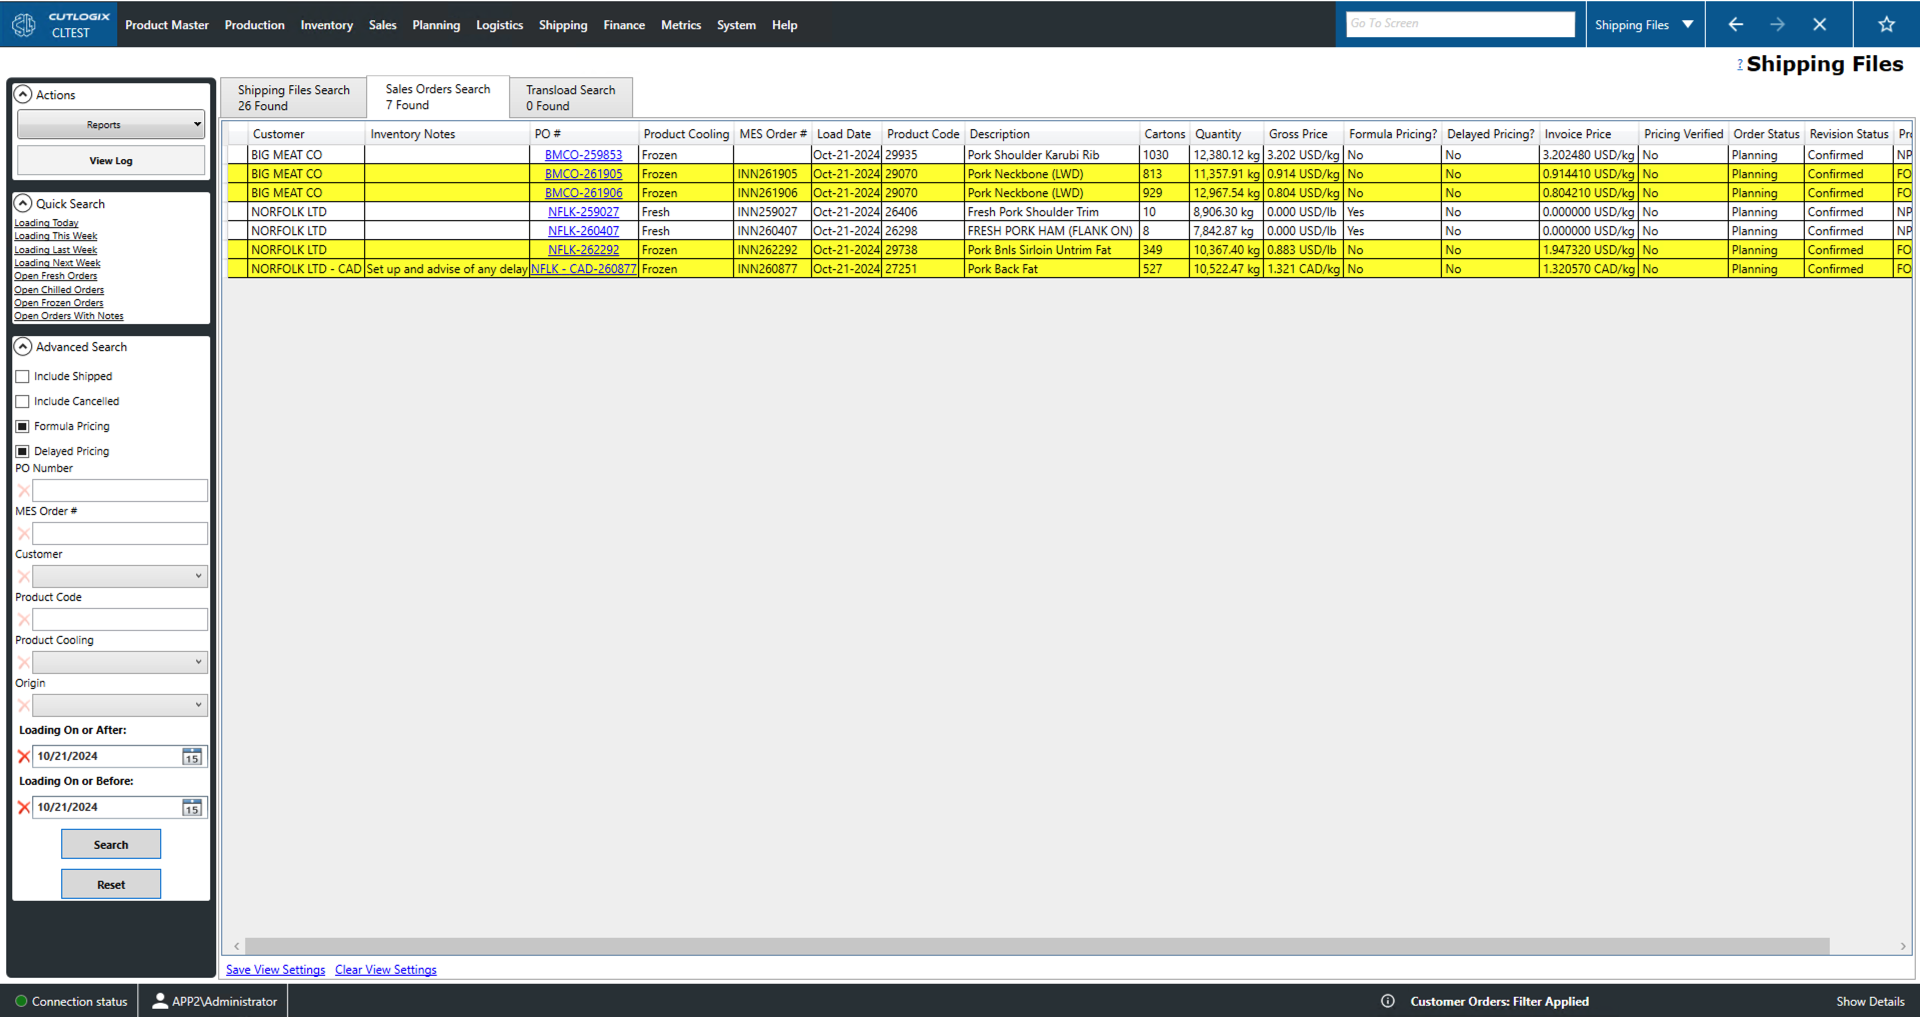
Task: Open the calendar picker for Loading On or After
Action: [191, 757]
